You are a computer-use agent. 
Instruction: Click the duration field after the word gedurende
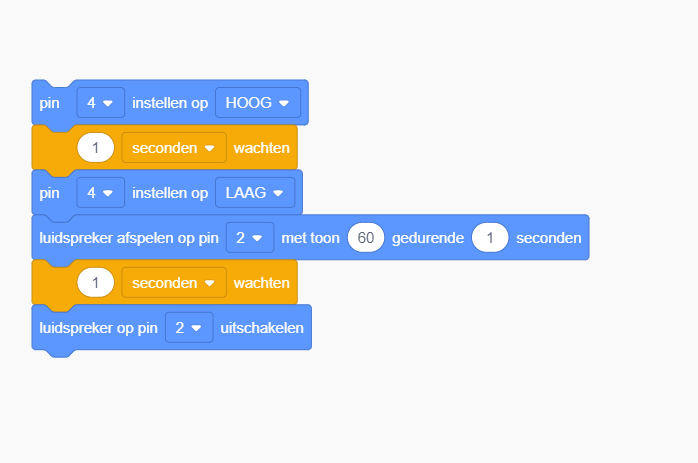coord(490,238)
